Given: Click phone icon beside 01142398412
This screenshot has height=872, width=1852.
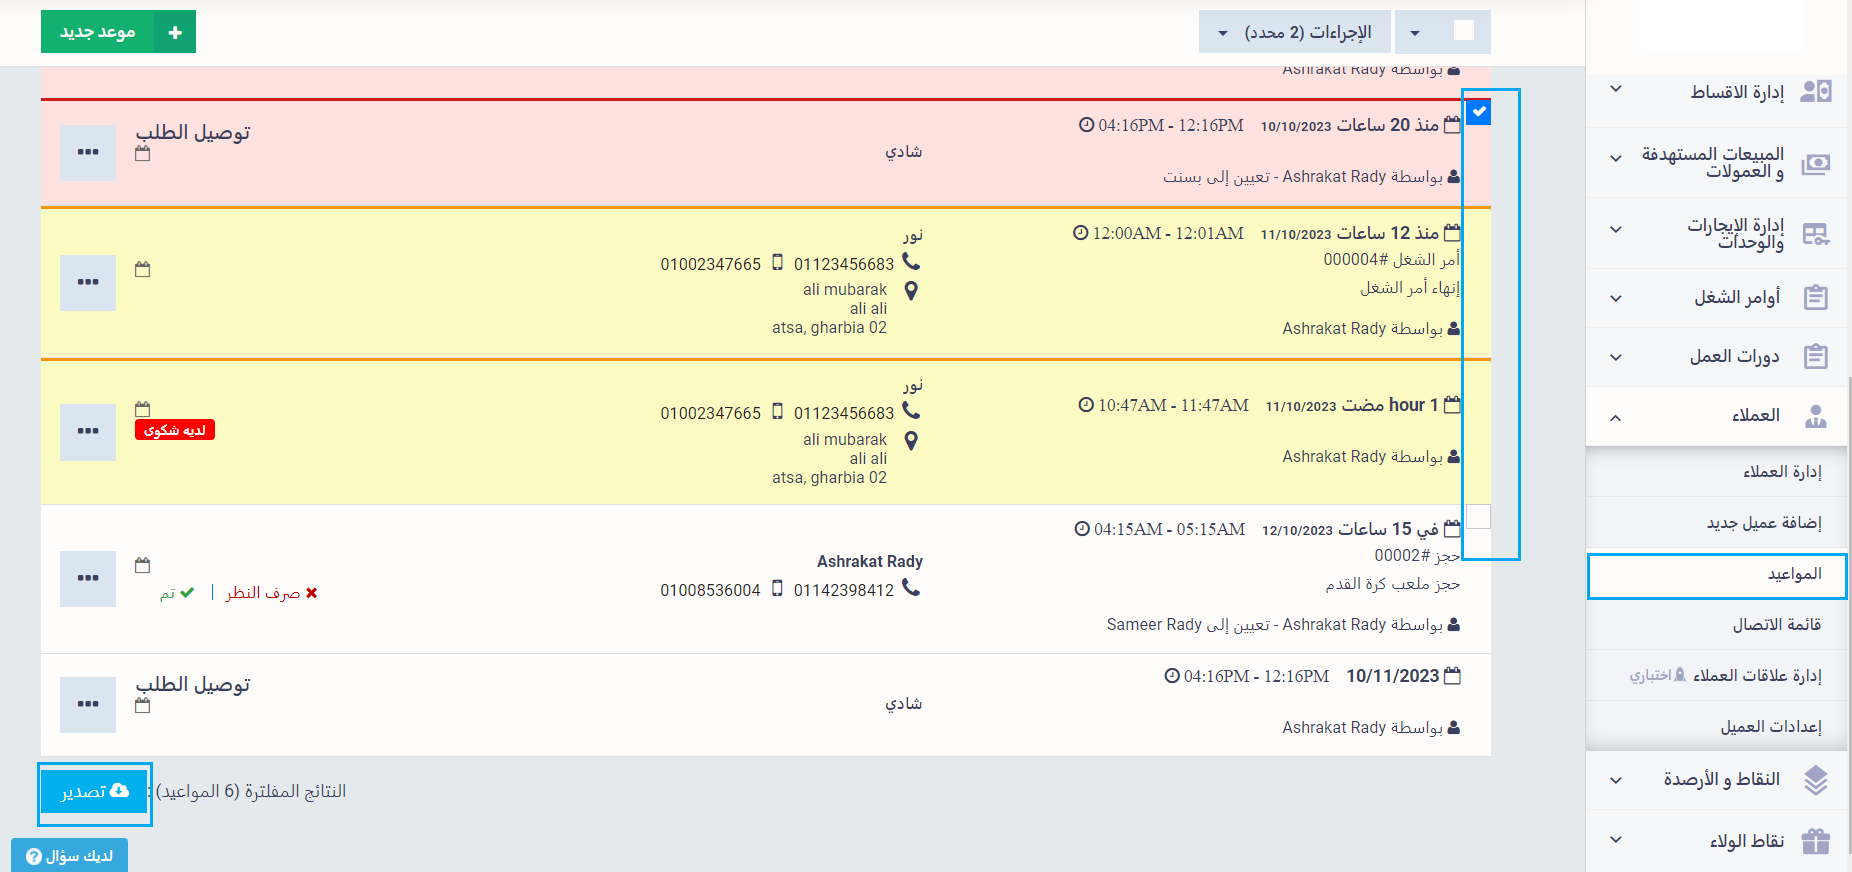Looking at the screenshot, I should click(911, 589).
